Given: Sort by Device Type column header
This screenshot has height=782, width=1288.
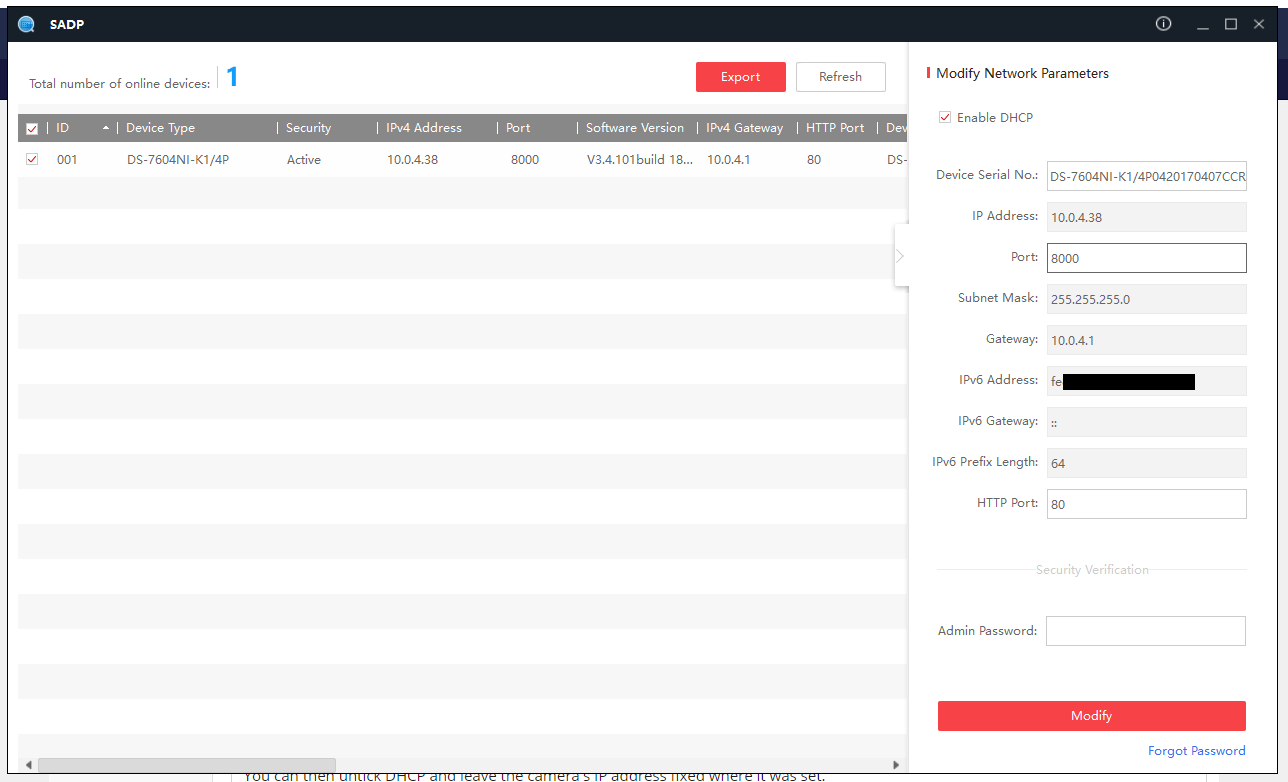Looking at the screenshot, I should click(161, 128).
